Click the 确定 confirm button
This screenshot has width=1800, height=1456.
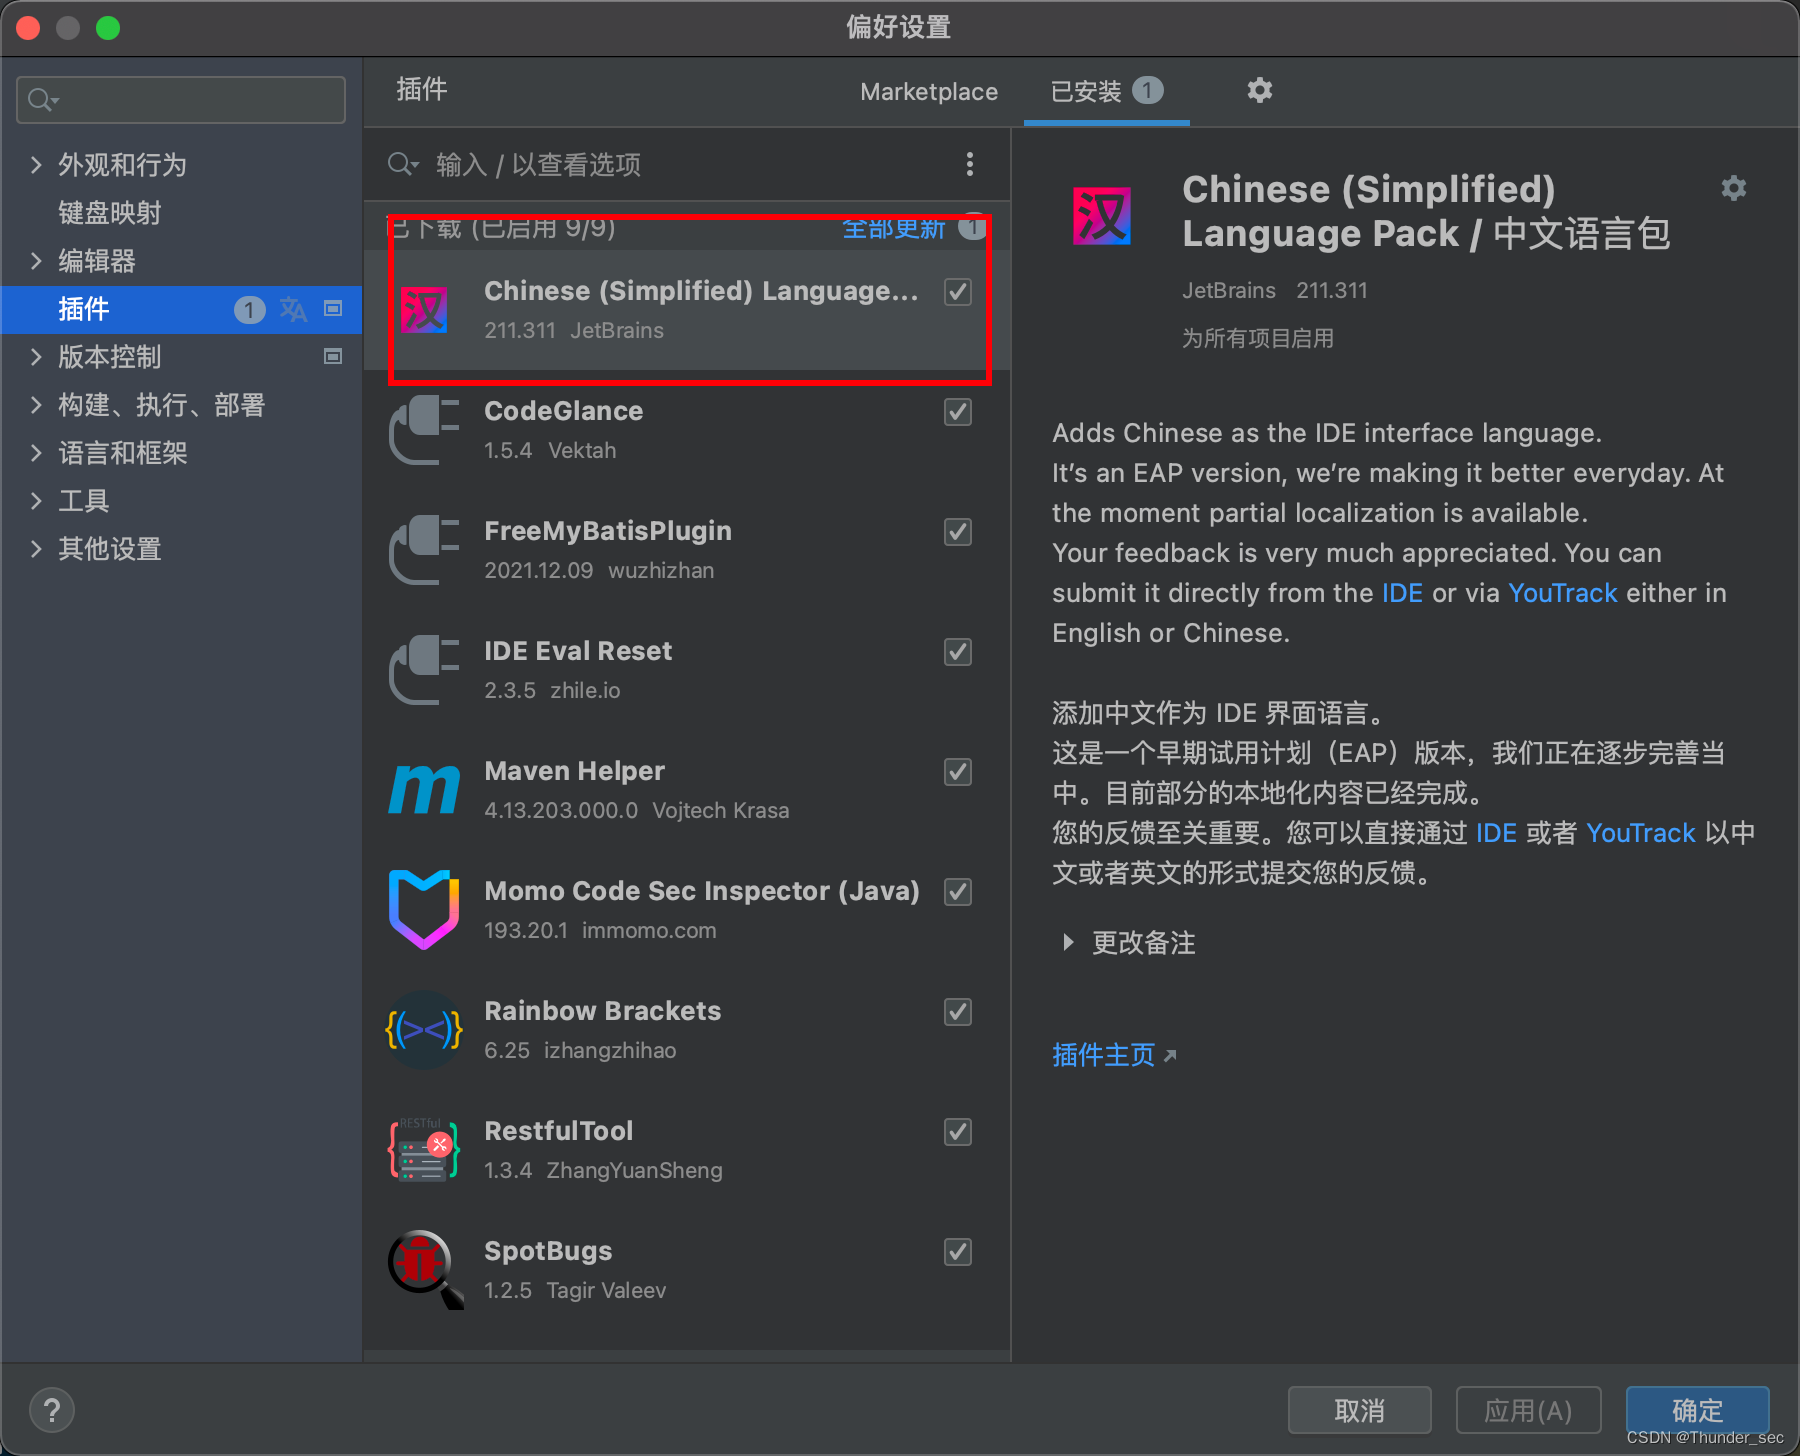click(1697, 1411)
